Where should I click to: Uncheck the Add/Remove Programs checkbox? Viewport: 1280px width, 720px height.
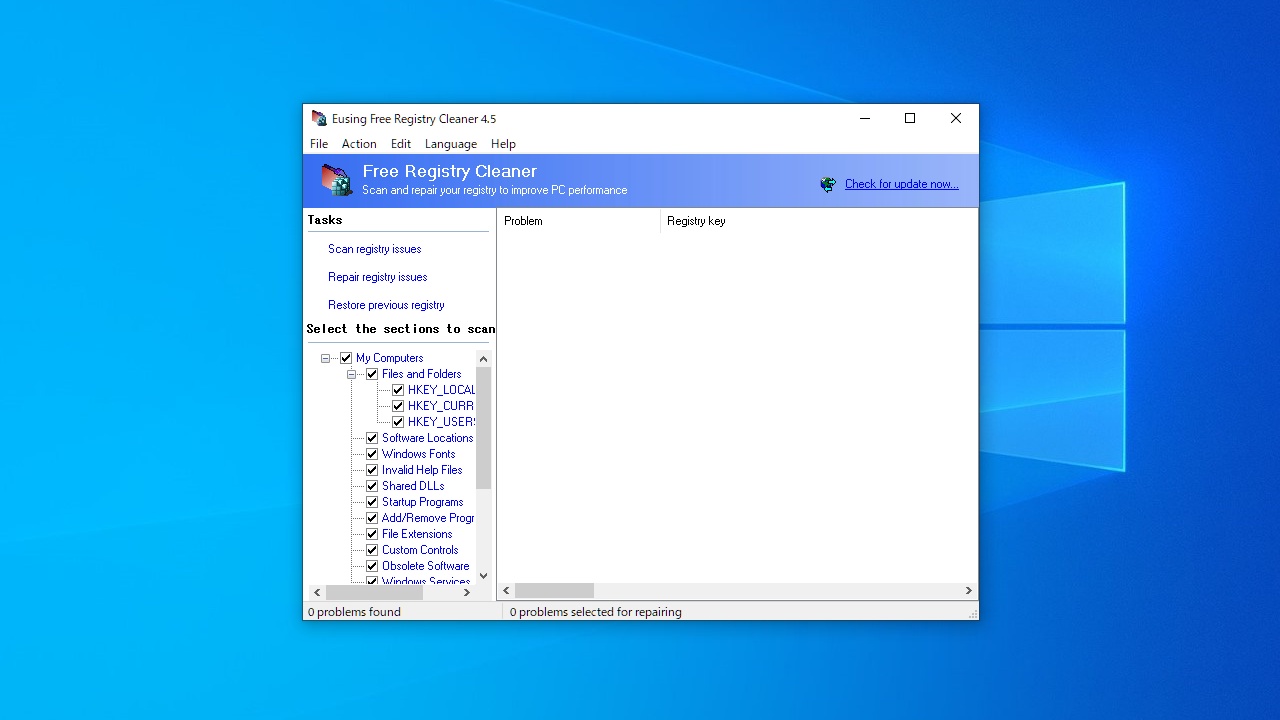click(372, 518)
